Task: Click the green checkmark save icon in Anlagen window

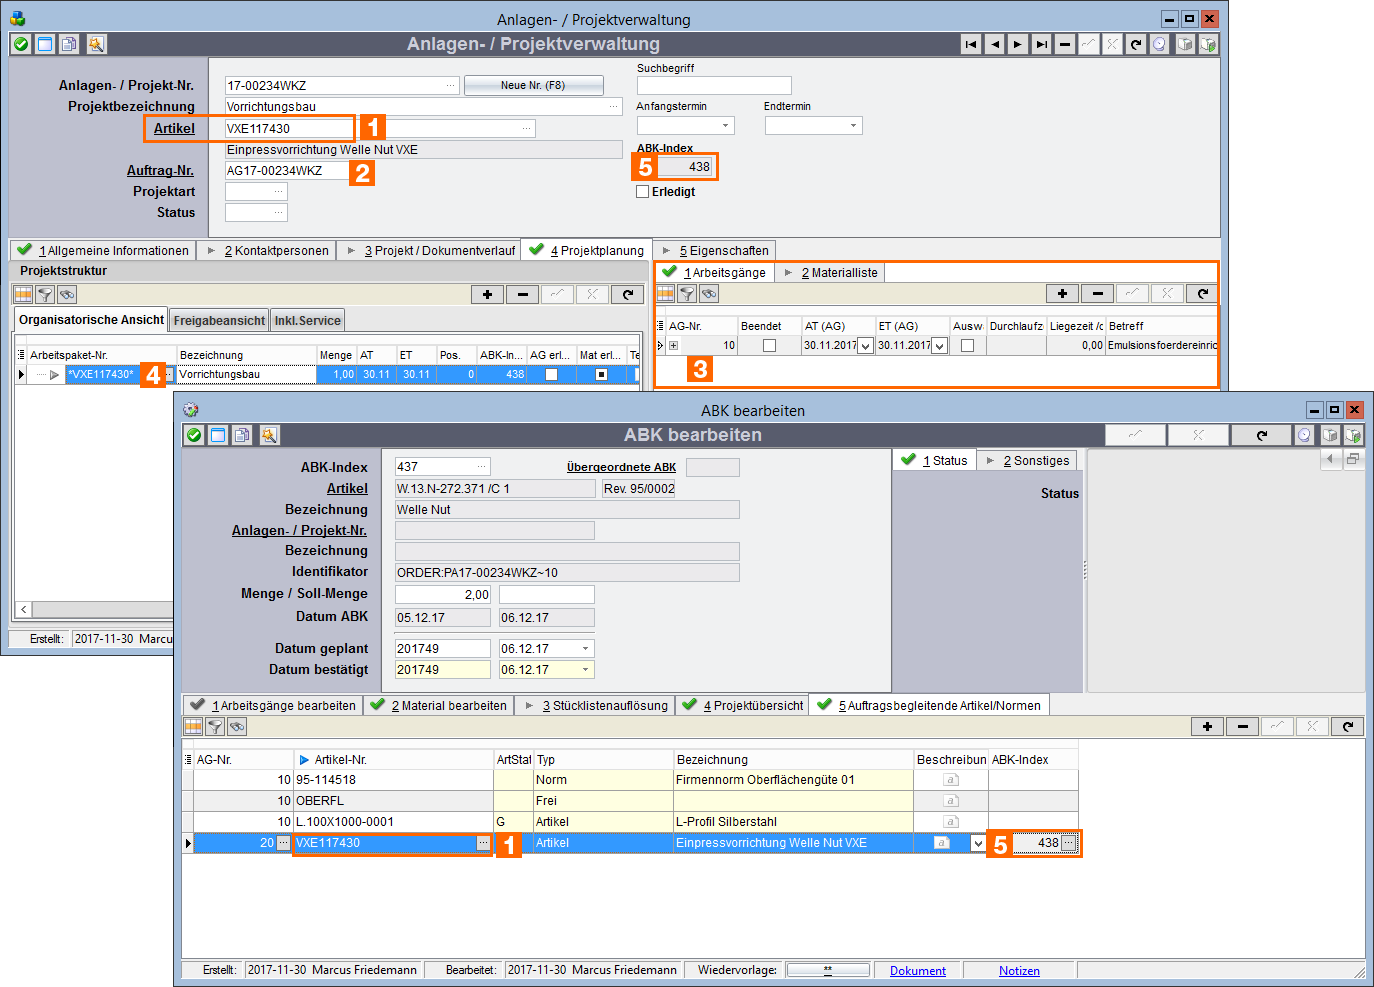Action: 20,44
